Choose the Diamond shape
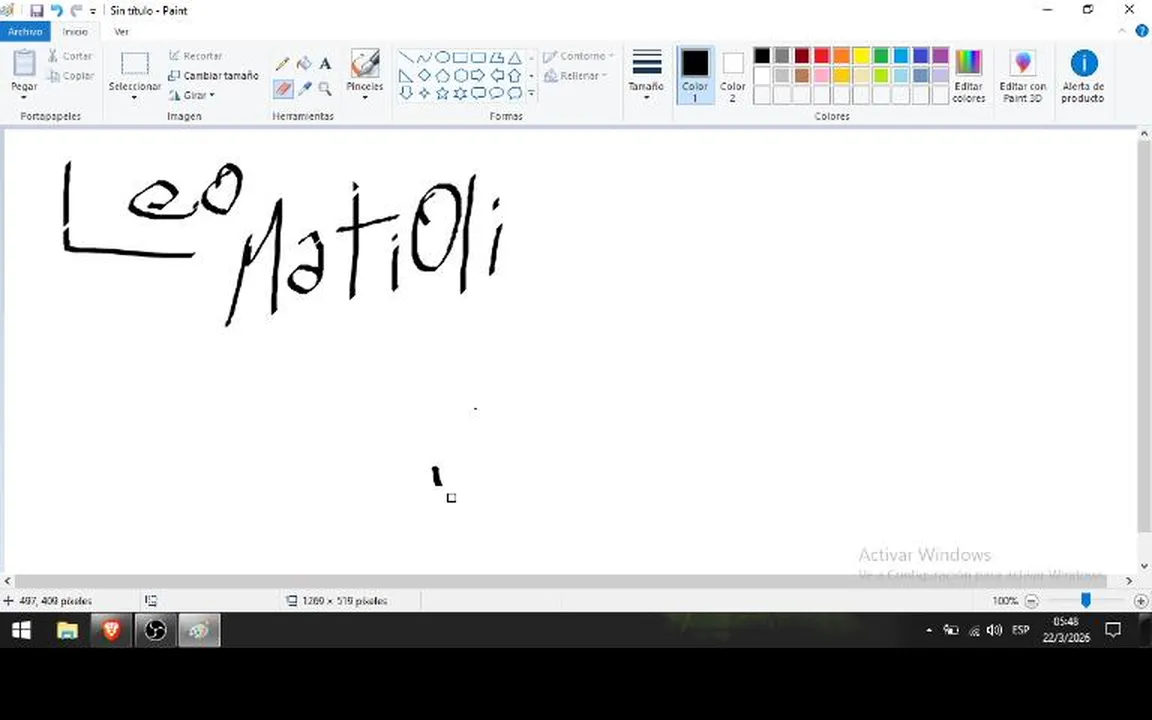Screen dimensions: 1152x720 coord(424,75)
